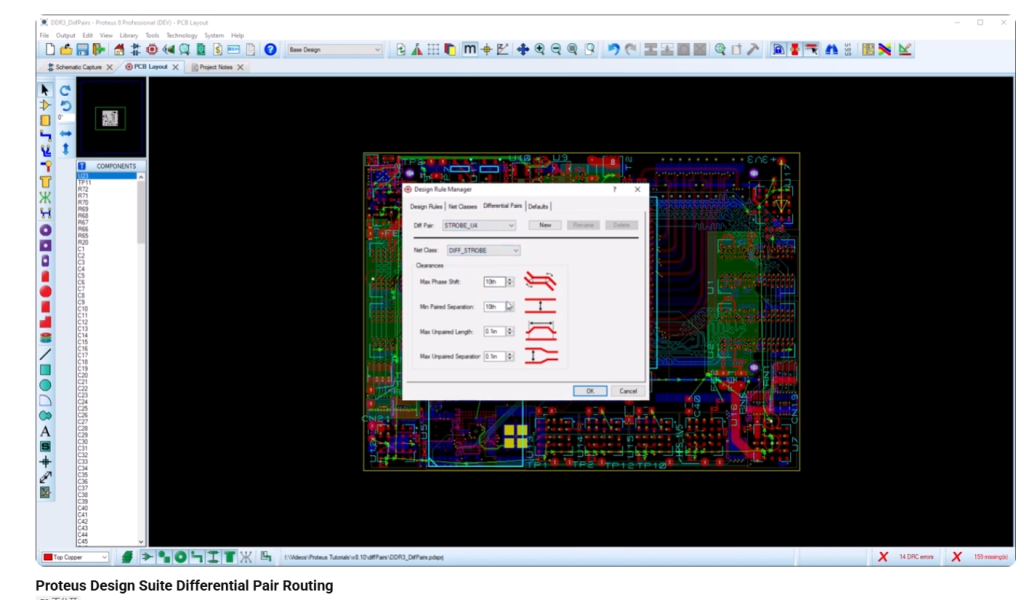This screenshot has height=600, width=1024.
Task: Adjust the Max Phase Shift stepper arrows
Action: [x=510, y=282]
